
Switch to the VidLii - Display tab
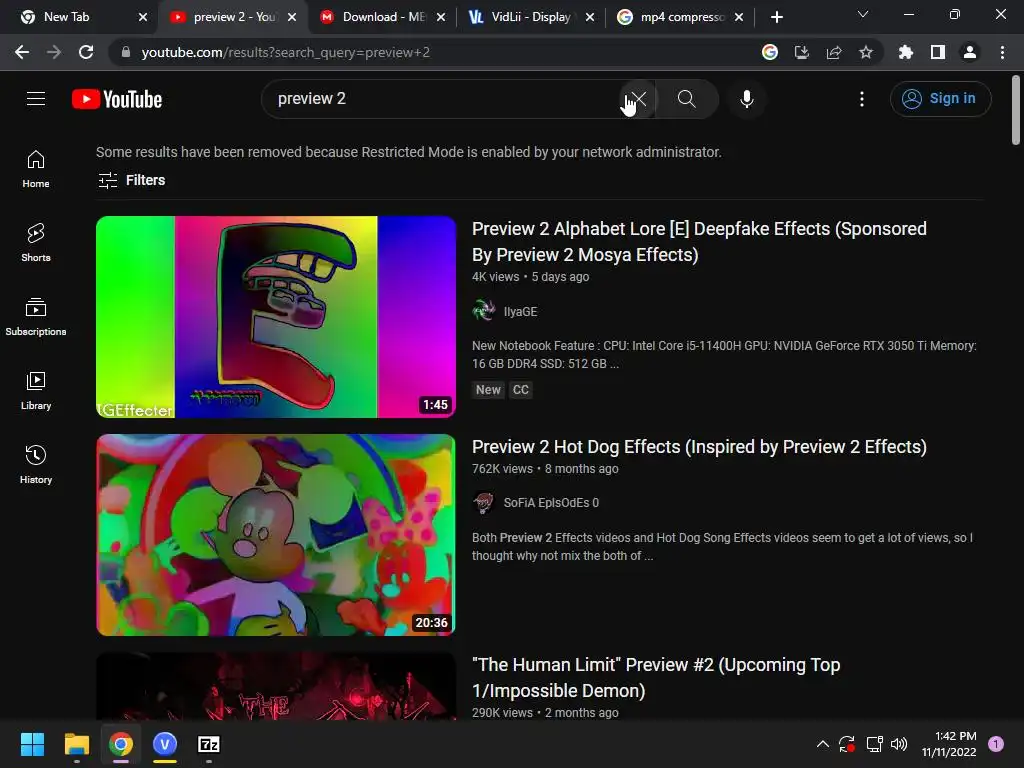[530, 17]
